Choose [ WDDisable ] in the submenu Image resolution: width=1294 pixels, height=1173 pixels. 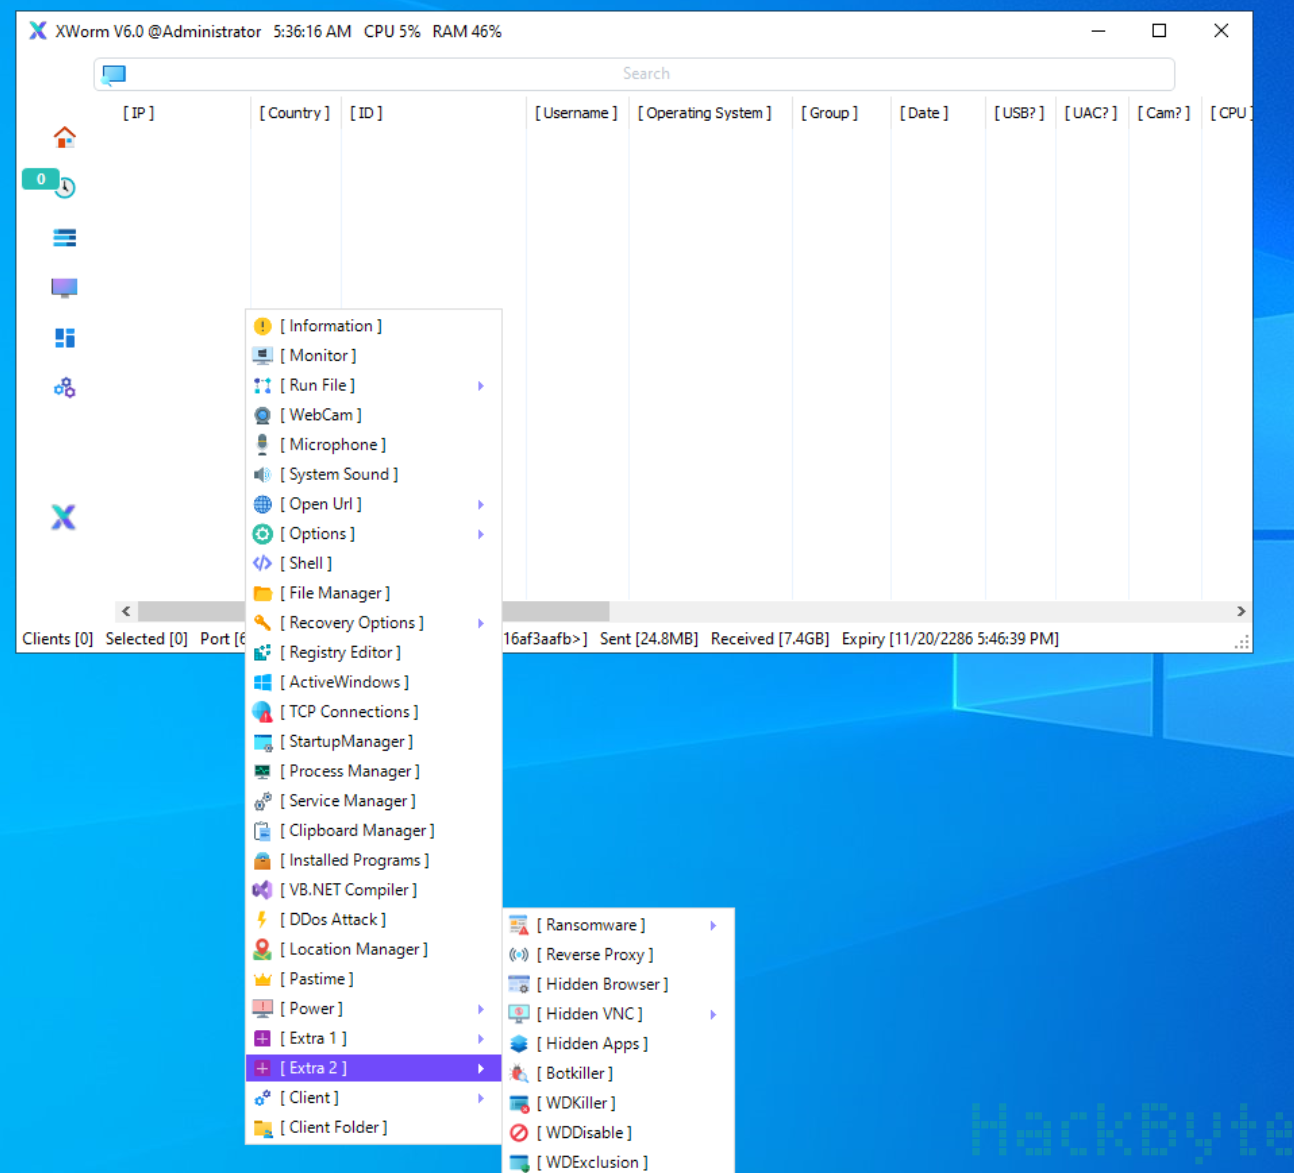tap(618, 1133)
